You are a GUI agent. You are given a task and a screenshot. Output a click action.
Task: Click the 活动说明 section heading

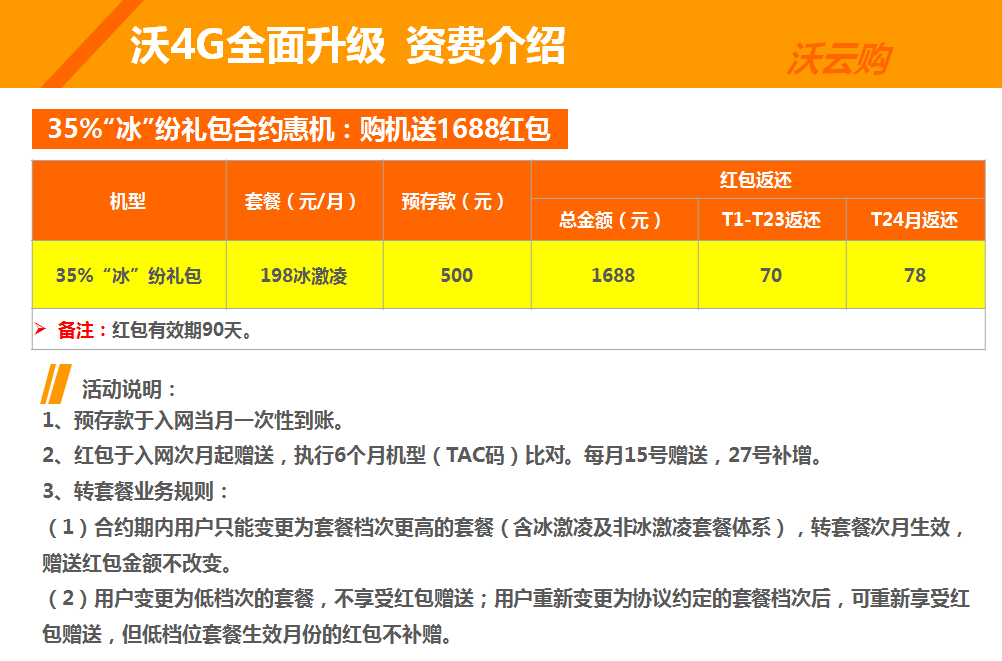click(128, 389)
